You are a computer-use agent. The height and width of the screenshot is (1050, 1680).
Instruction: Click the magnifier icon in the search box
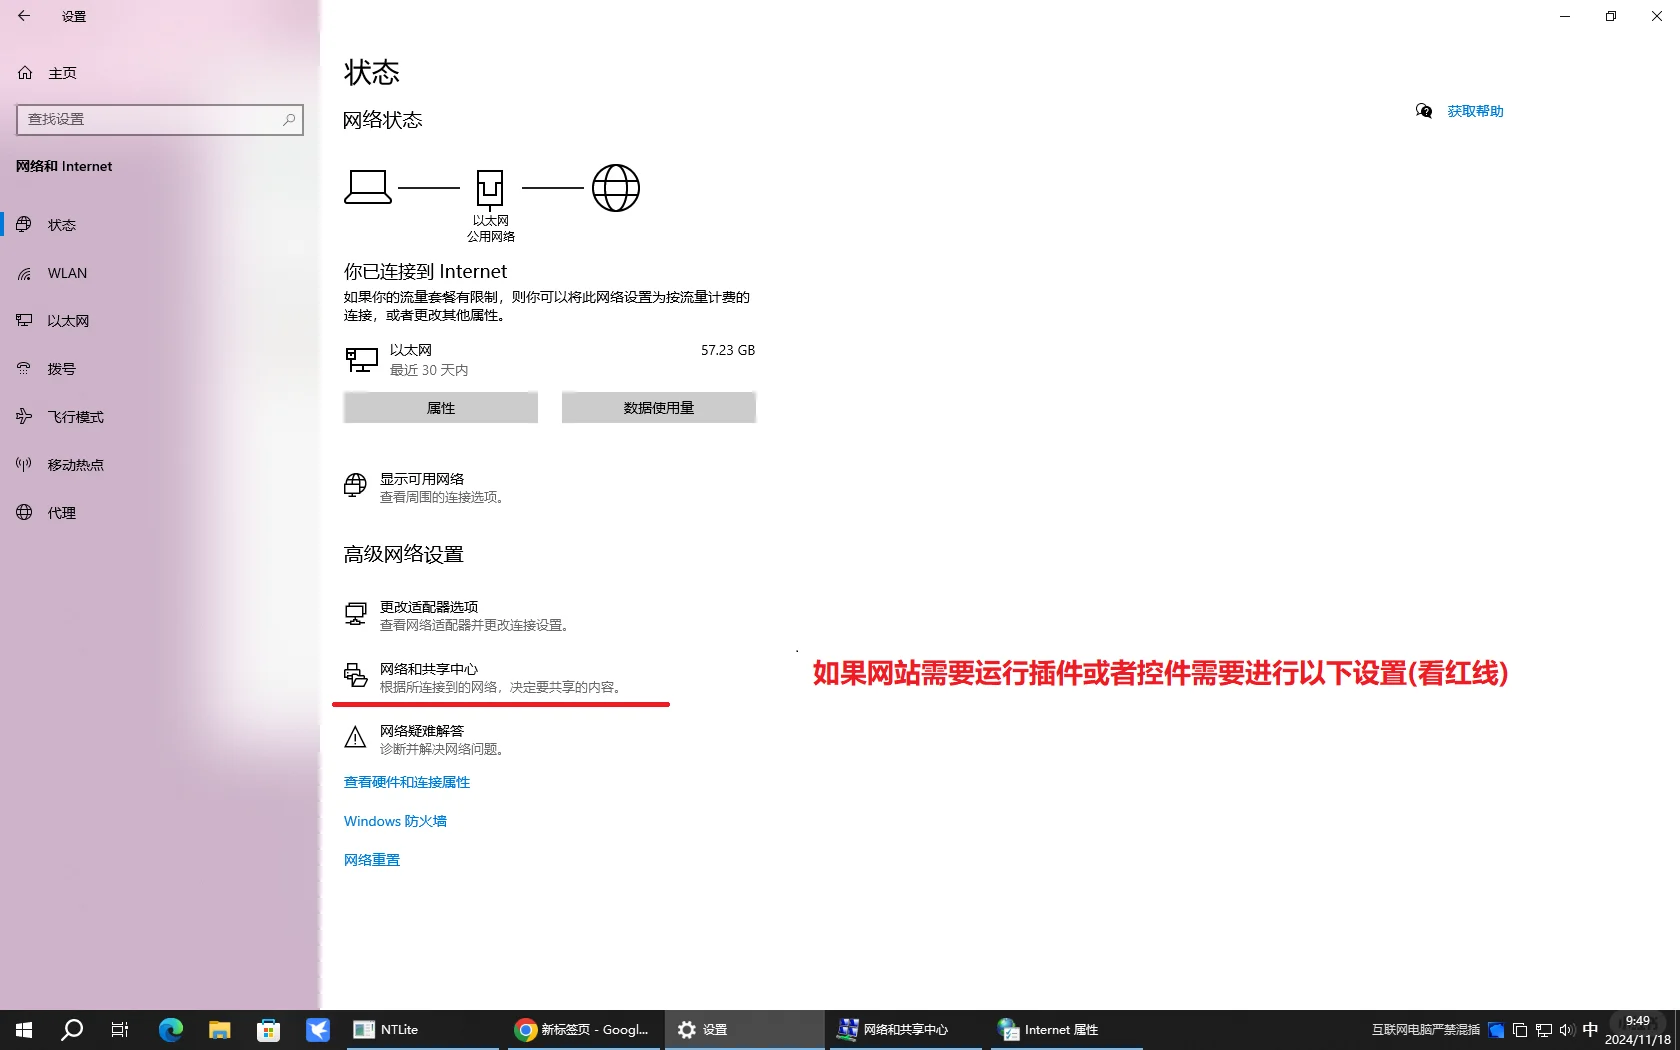(289, 120)
